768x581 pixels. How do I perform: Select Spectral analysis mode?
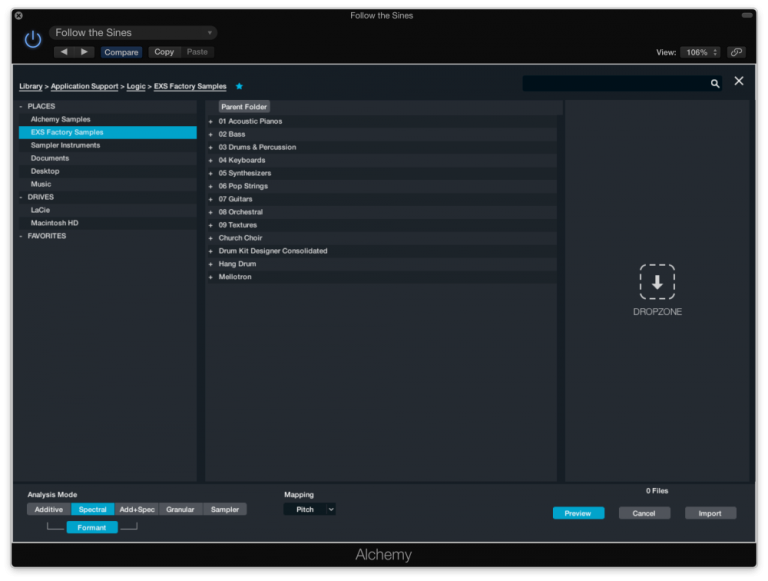(x=93, y=509)
